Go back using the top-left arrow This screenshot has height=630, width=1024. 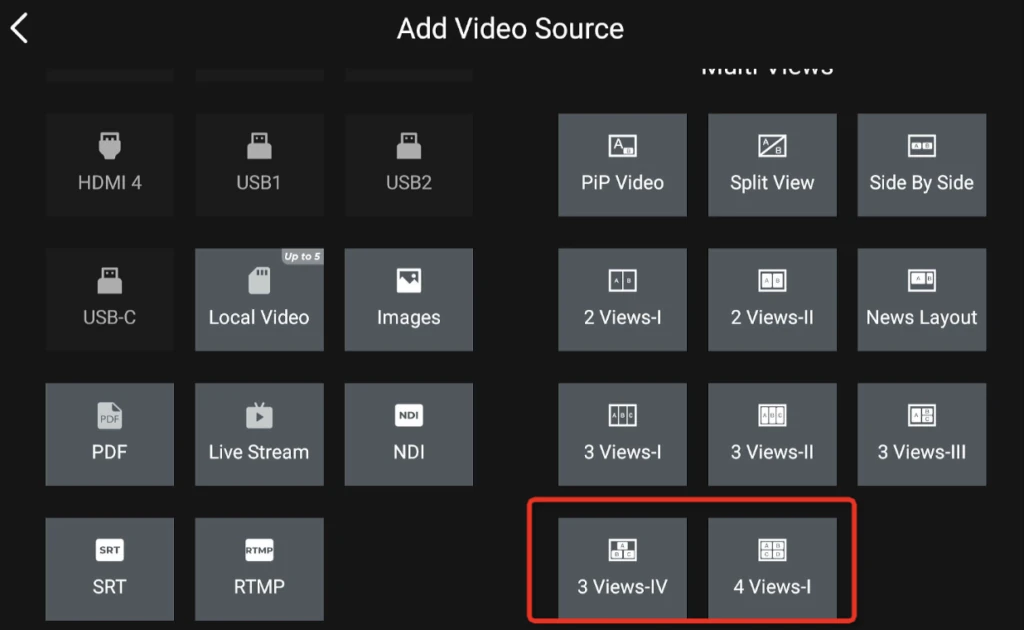tap(20, 28)
